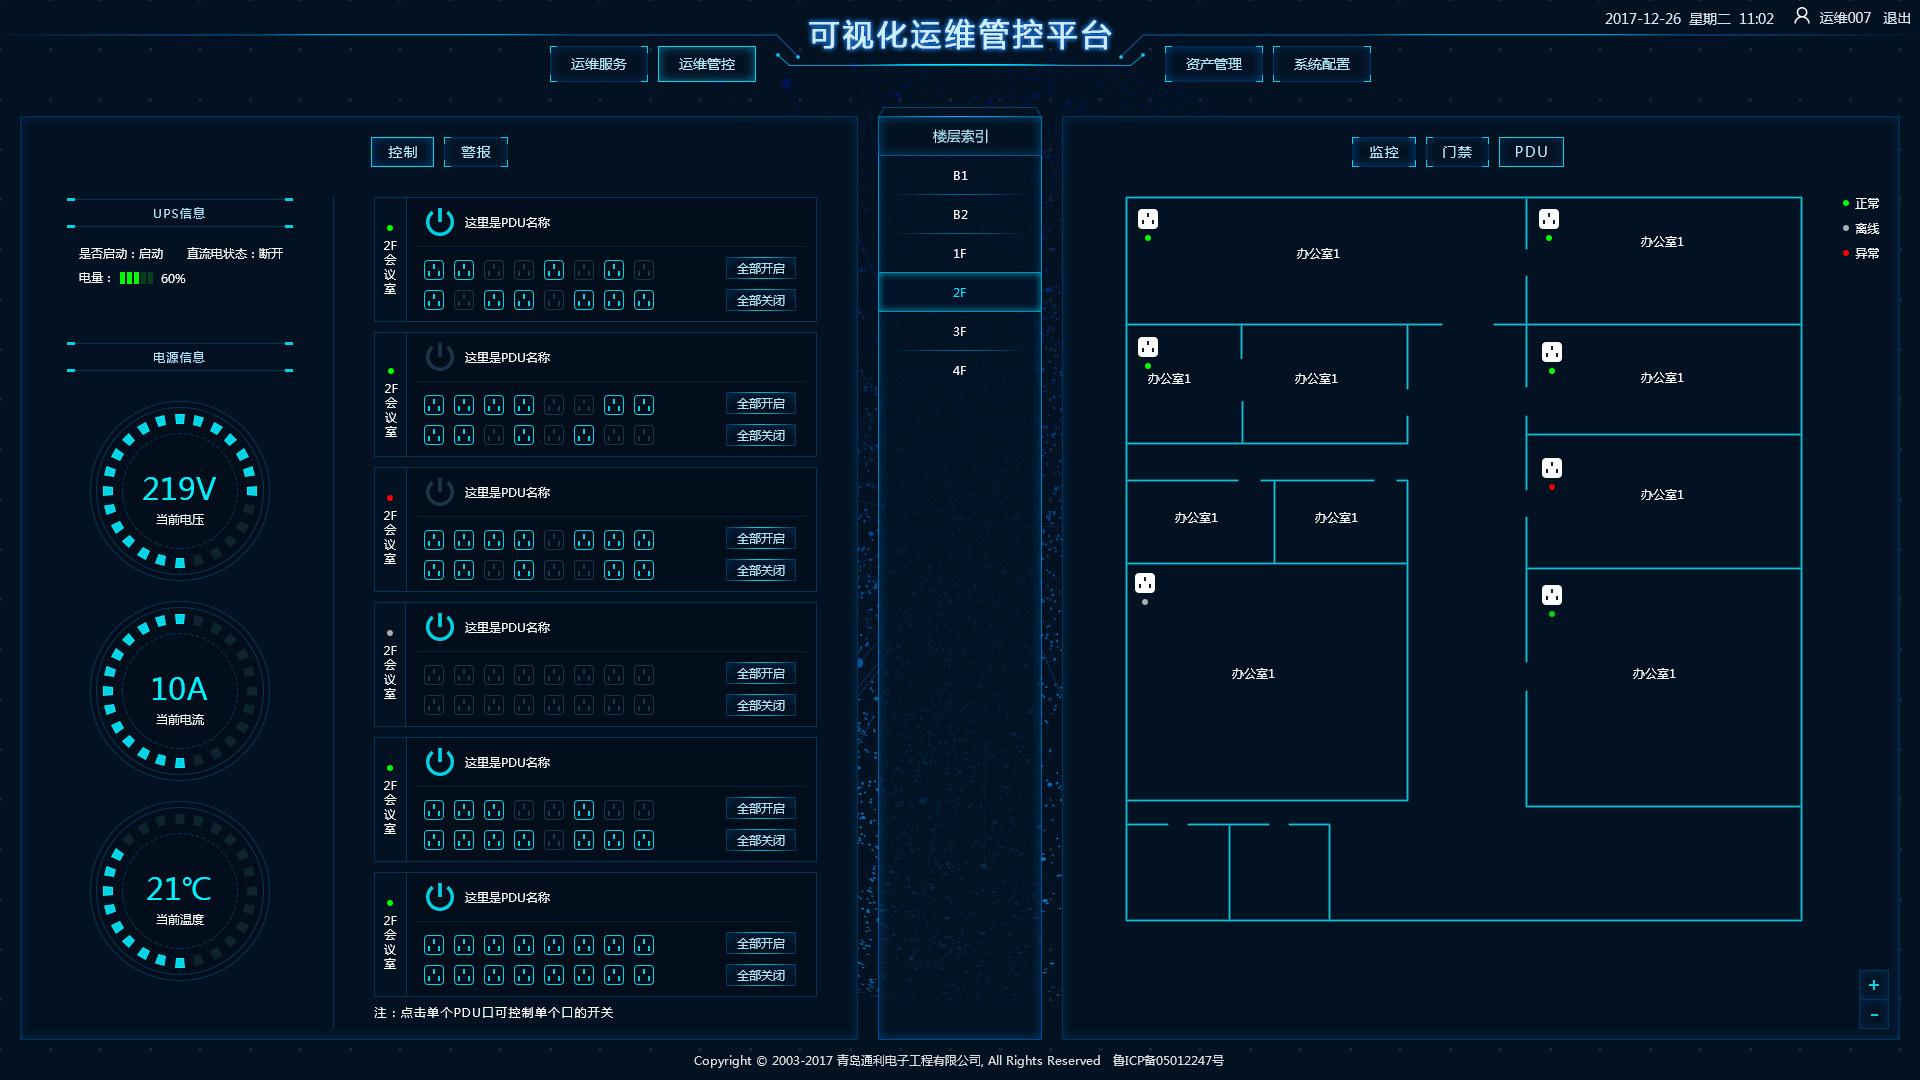1920x1080 pixels.
Task: Zoom in floor plan with plus button
Action: click(x=1873, y=985)
